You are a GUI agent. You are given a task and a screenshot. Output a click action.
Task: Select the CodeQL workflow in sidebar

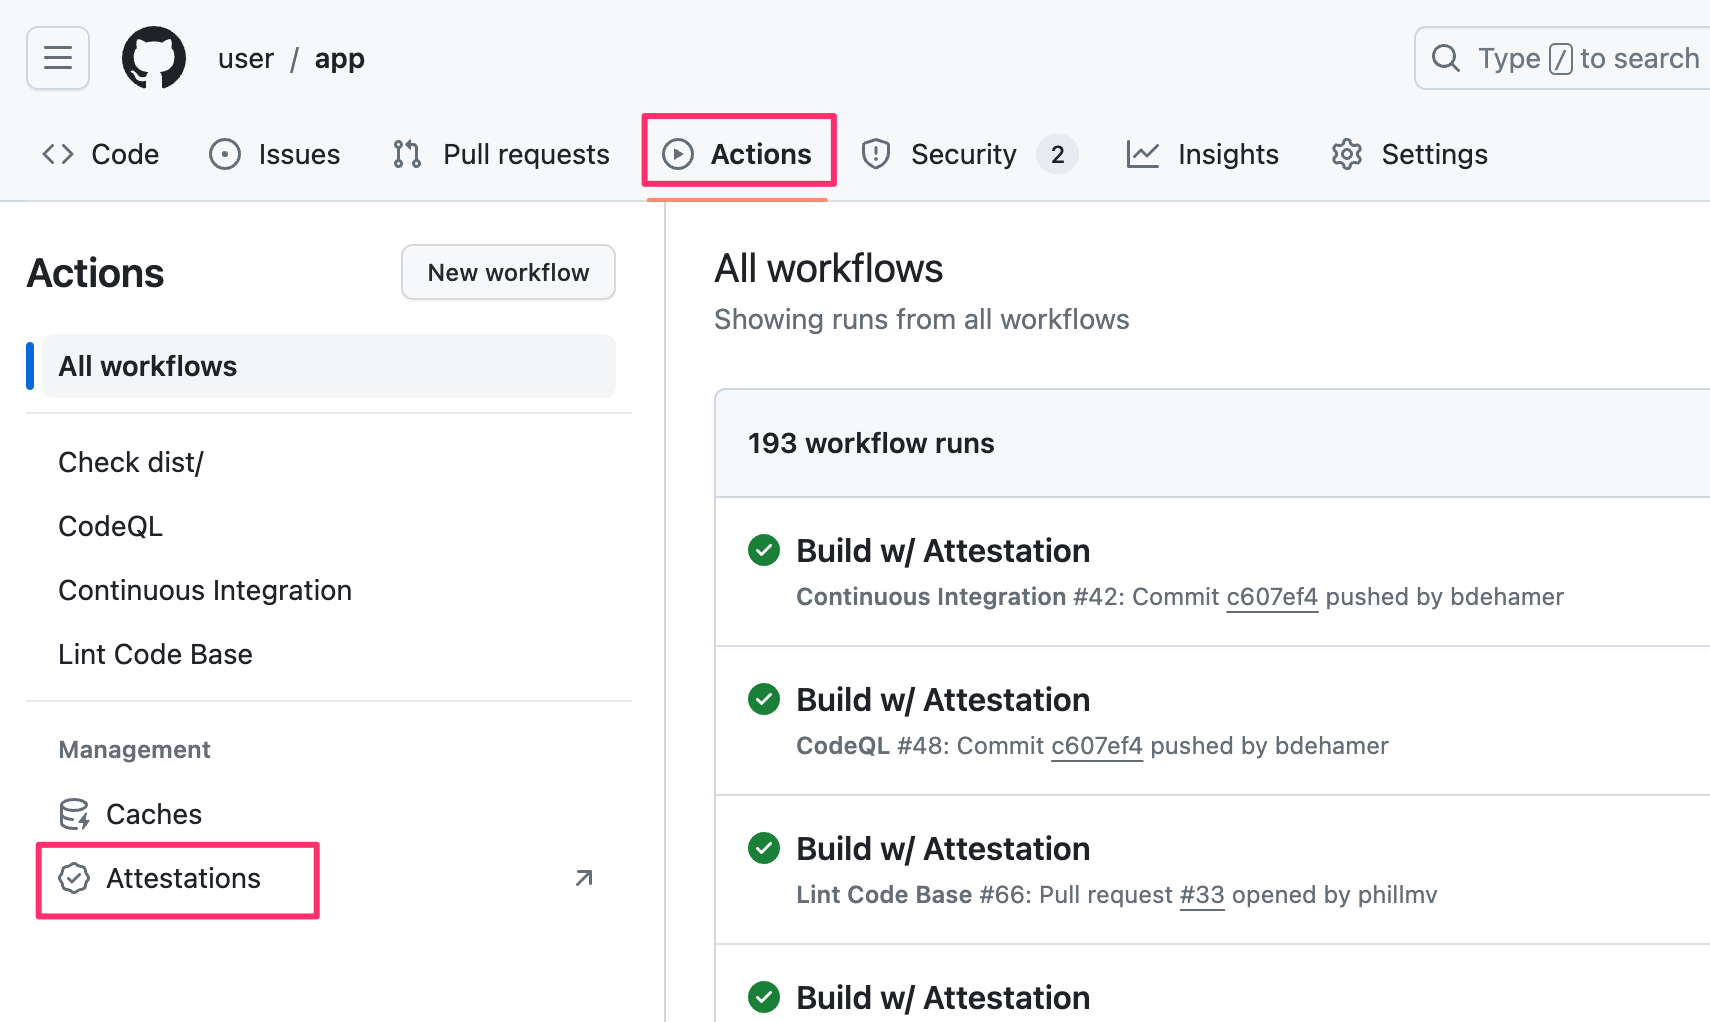point(111,526)
